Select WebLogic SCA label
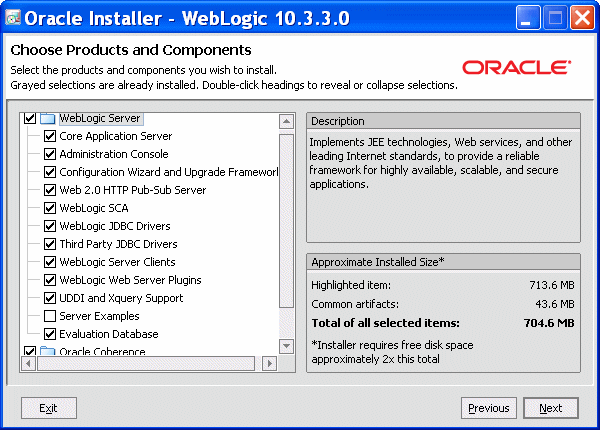Screen dimensions: 600x430 94,208
